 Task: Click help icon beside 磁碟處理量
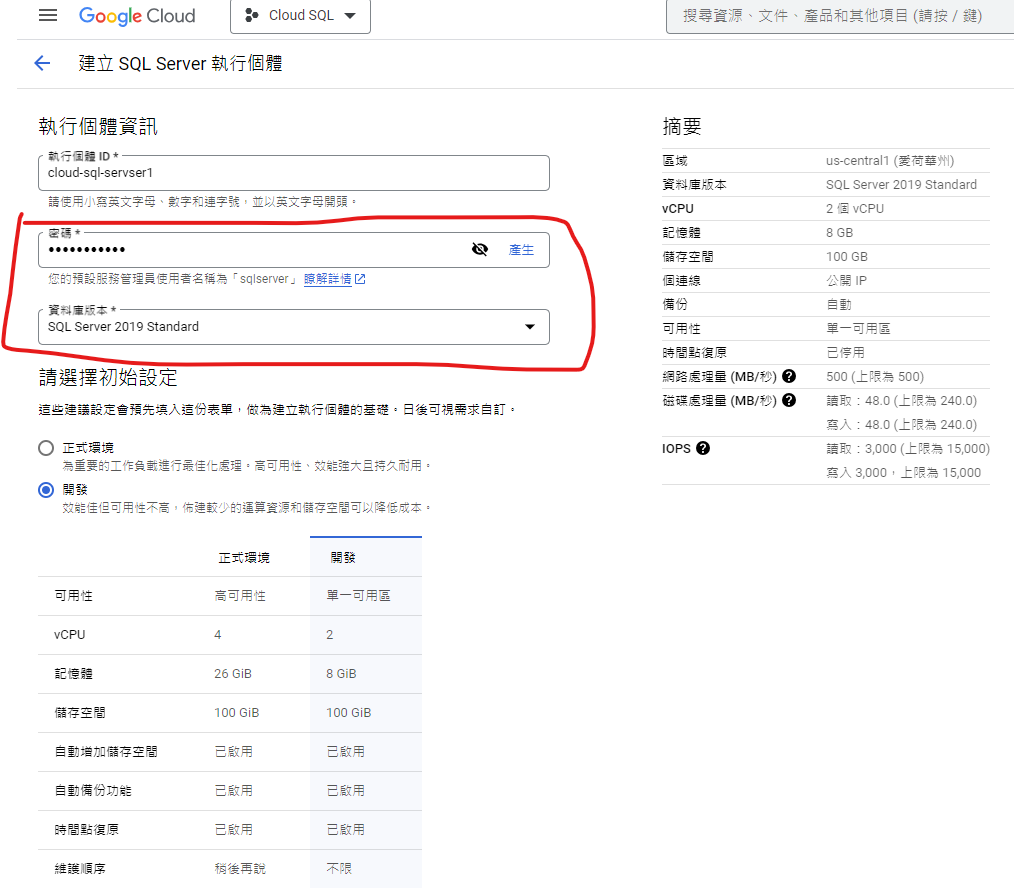coord(789,401)
